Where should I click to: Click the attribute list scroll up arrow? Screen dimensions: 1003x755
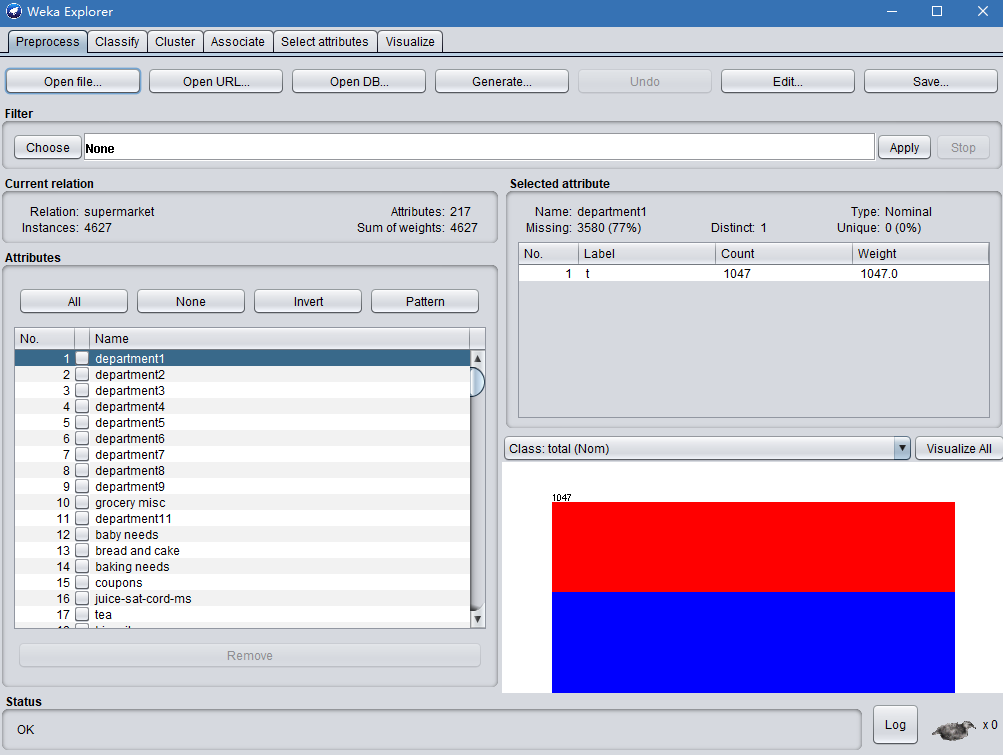pos(477,359)
